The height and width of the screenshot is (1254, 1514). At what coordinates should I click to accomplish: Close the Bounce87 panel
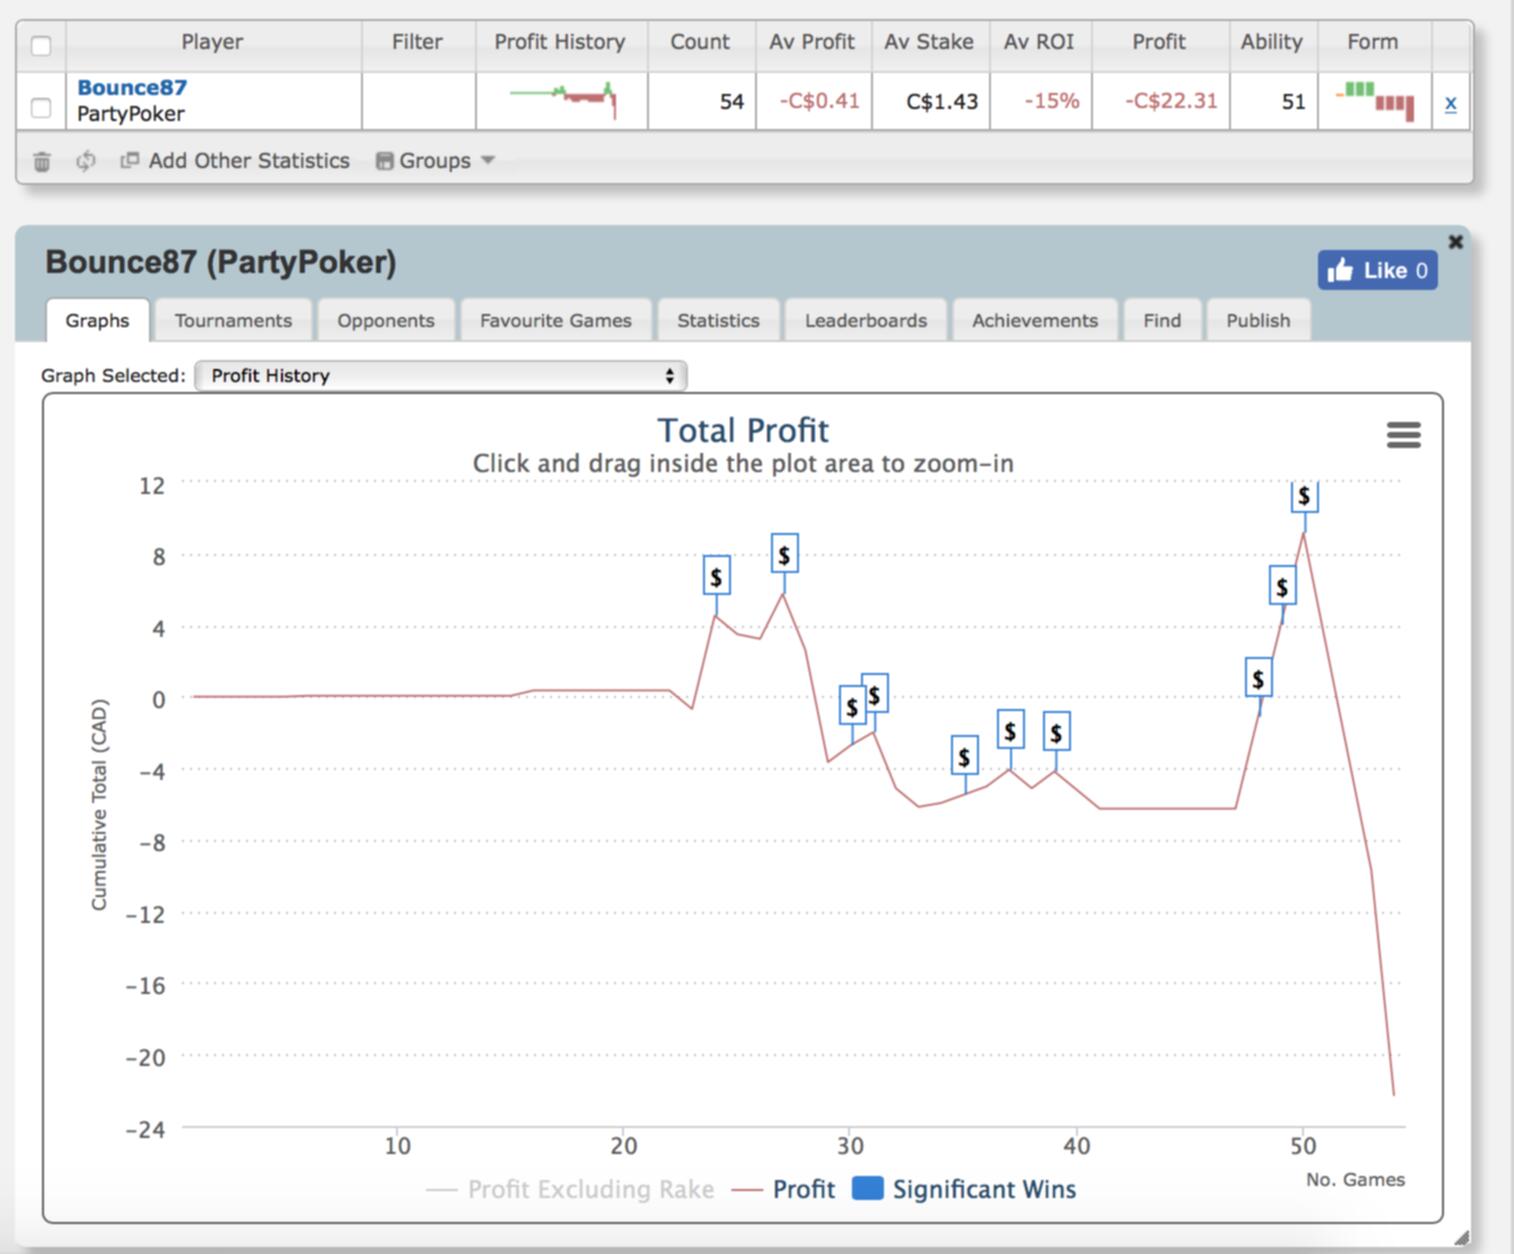1455,242
